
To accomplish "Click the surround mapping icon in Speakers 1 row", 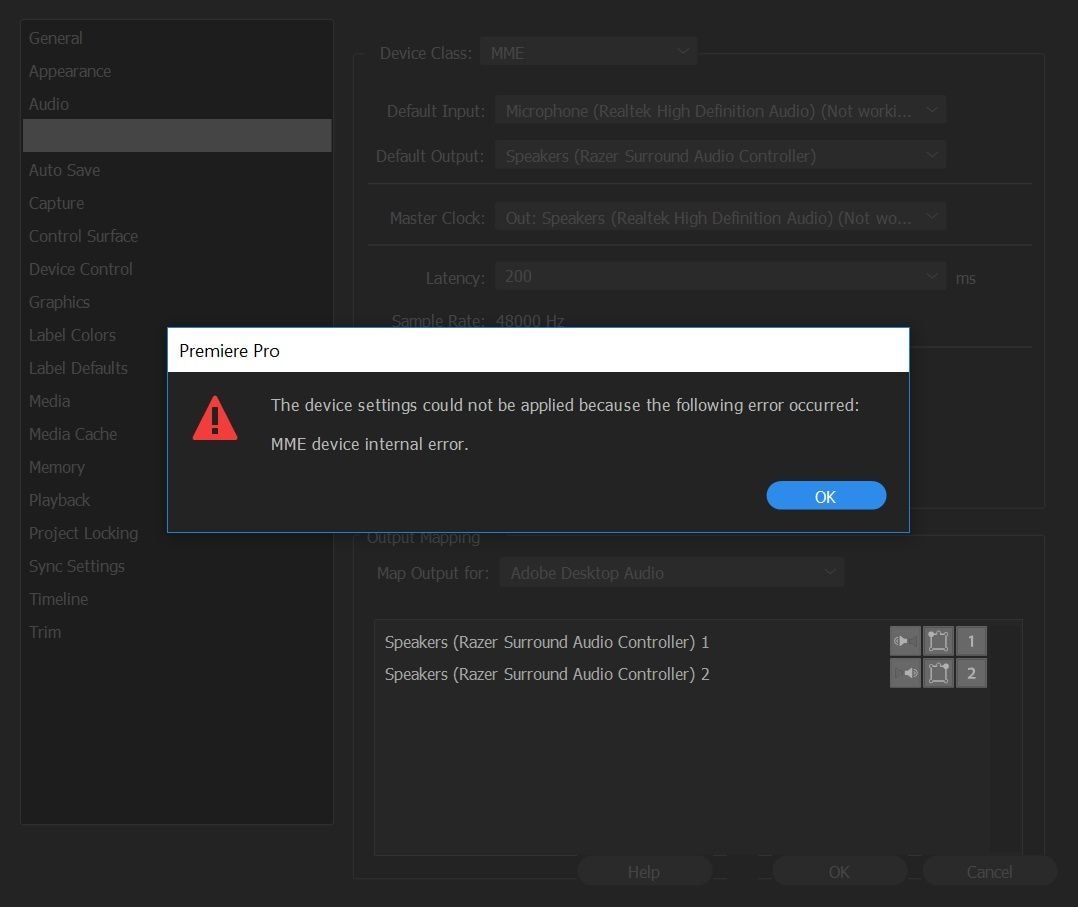I will [x=938, y=641].
